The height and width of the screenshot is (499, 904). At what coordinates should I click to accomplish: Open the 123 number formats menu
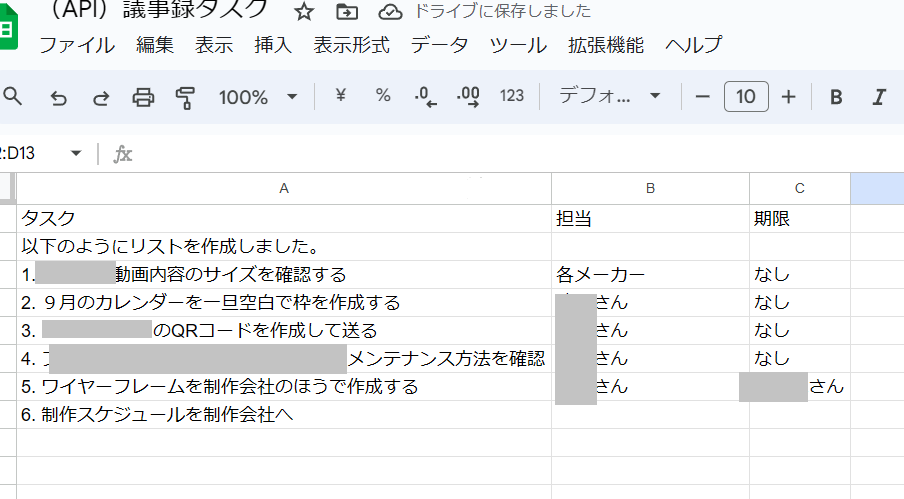(512, 96)
